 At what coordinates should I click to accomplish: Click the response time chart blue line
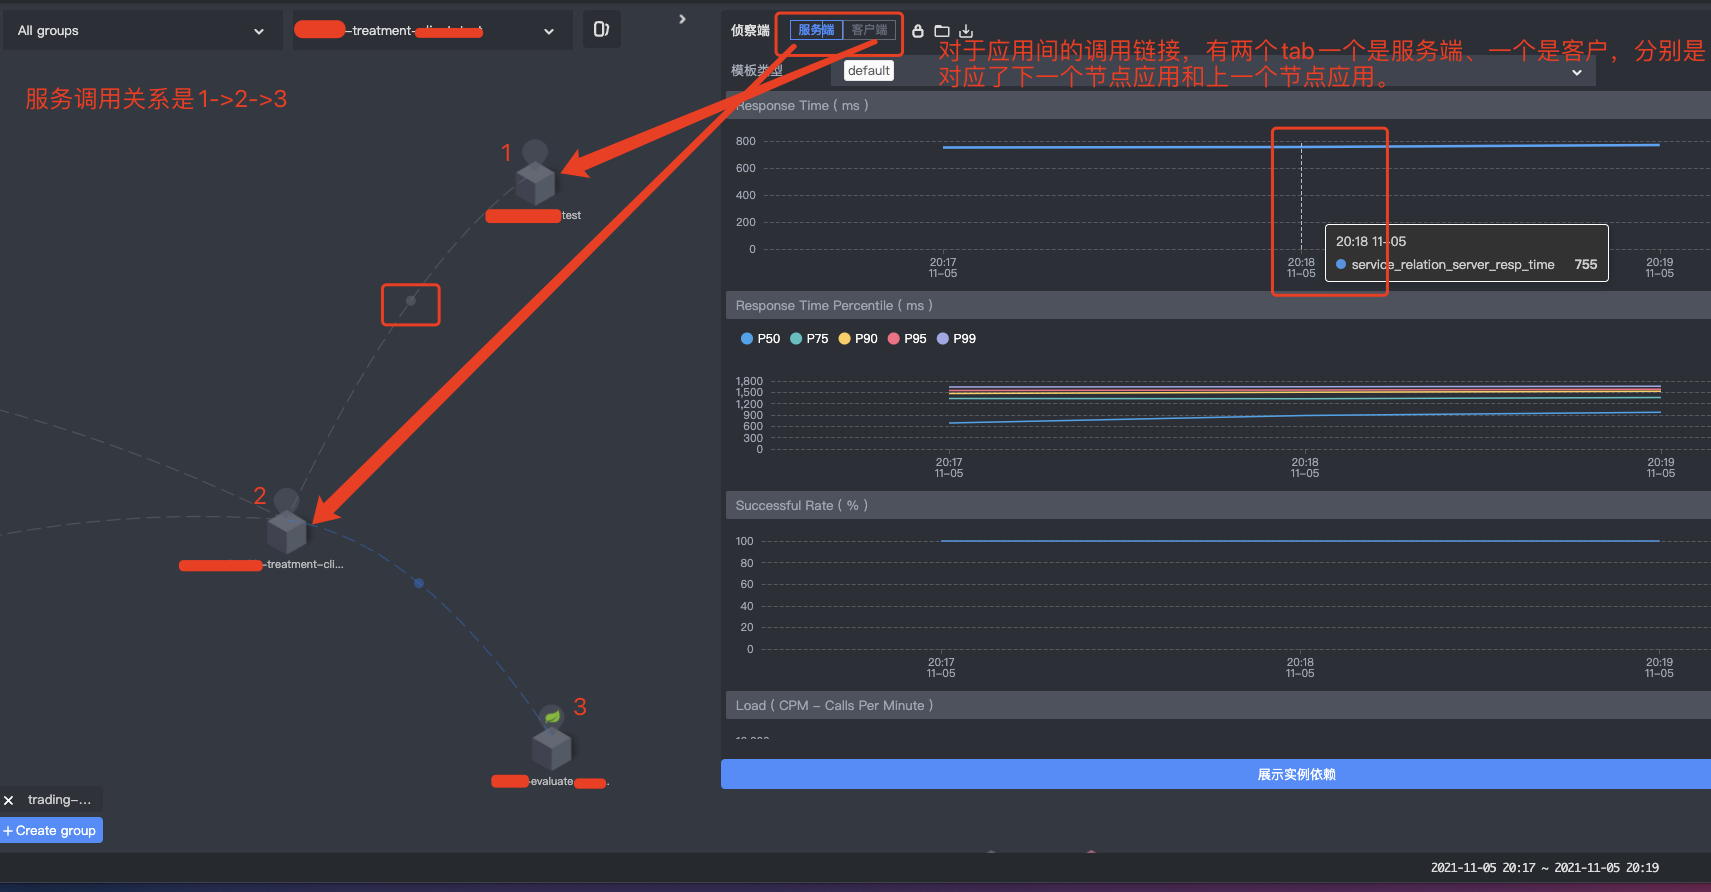[x=1300, y=146]
